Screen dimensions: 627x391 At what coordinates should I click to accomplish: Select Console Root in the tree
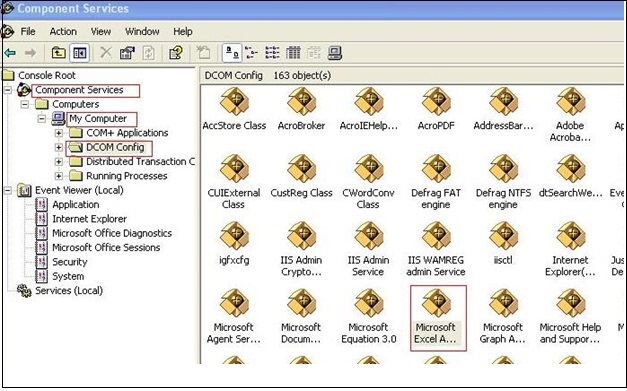[47, 75]
